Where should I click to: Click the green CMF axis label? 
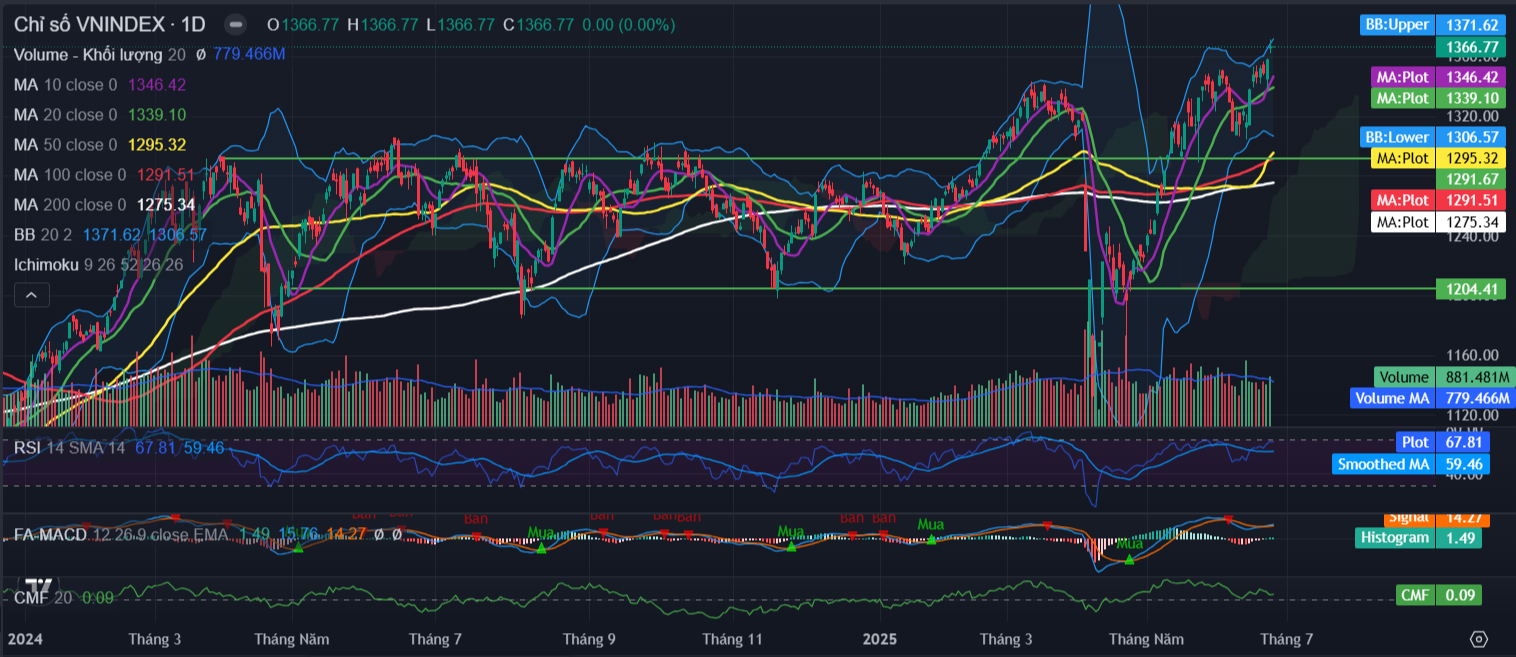click(1415, 596)
